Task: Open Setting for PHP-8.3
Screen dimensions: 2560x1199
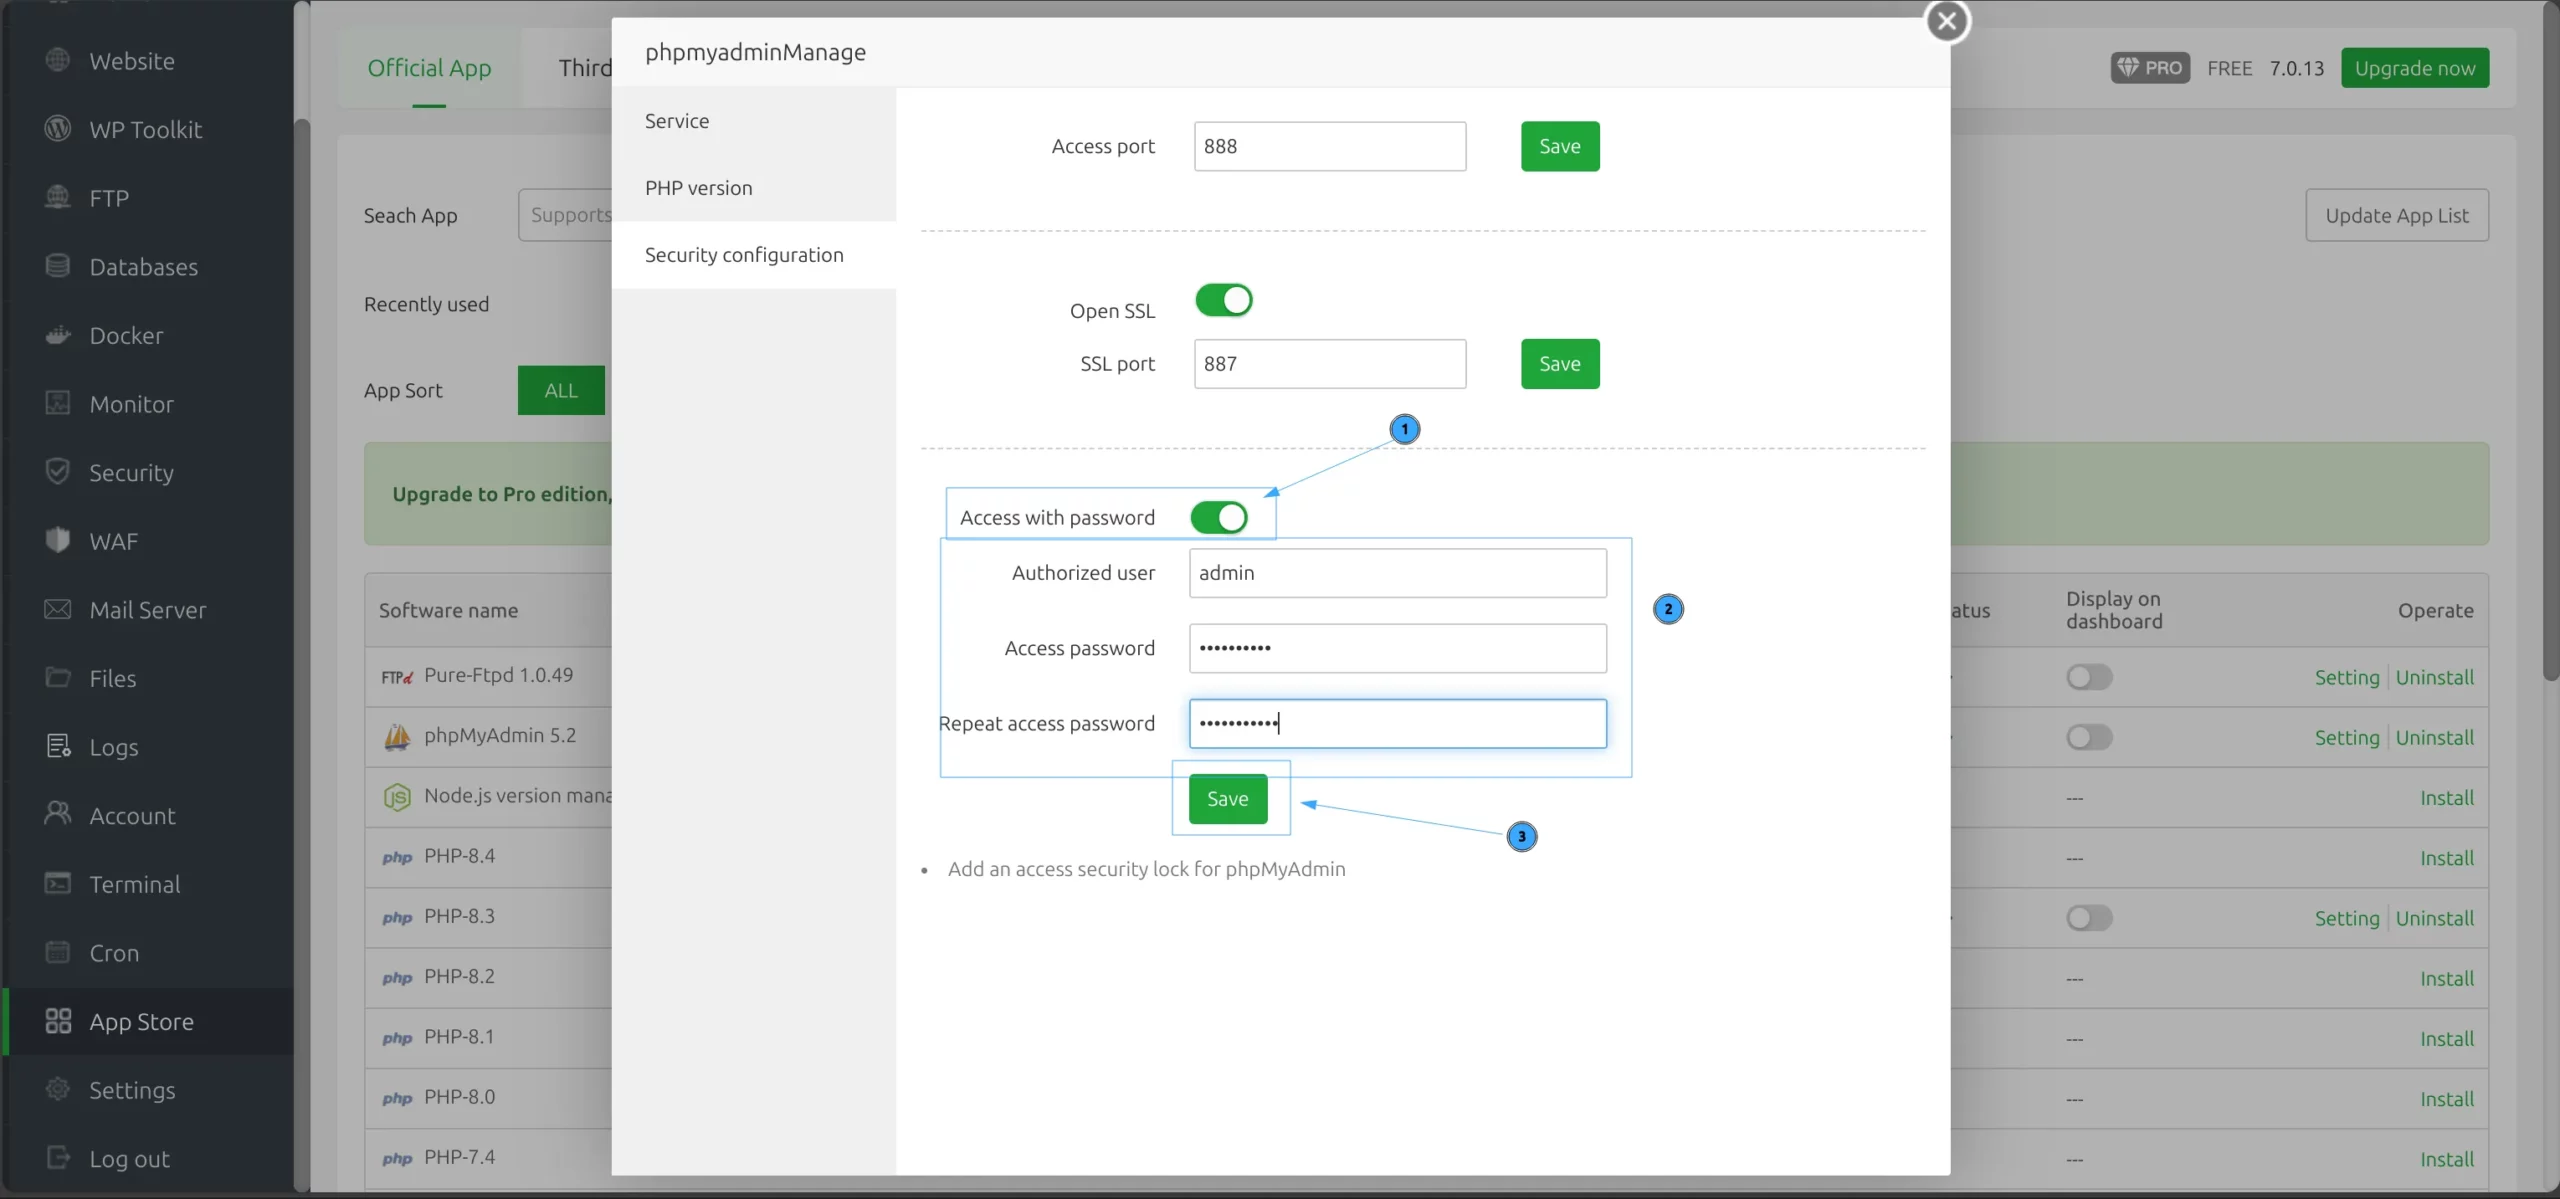Action: tap(2347, 918)
